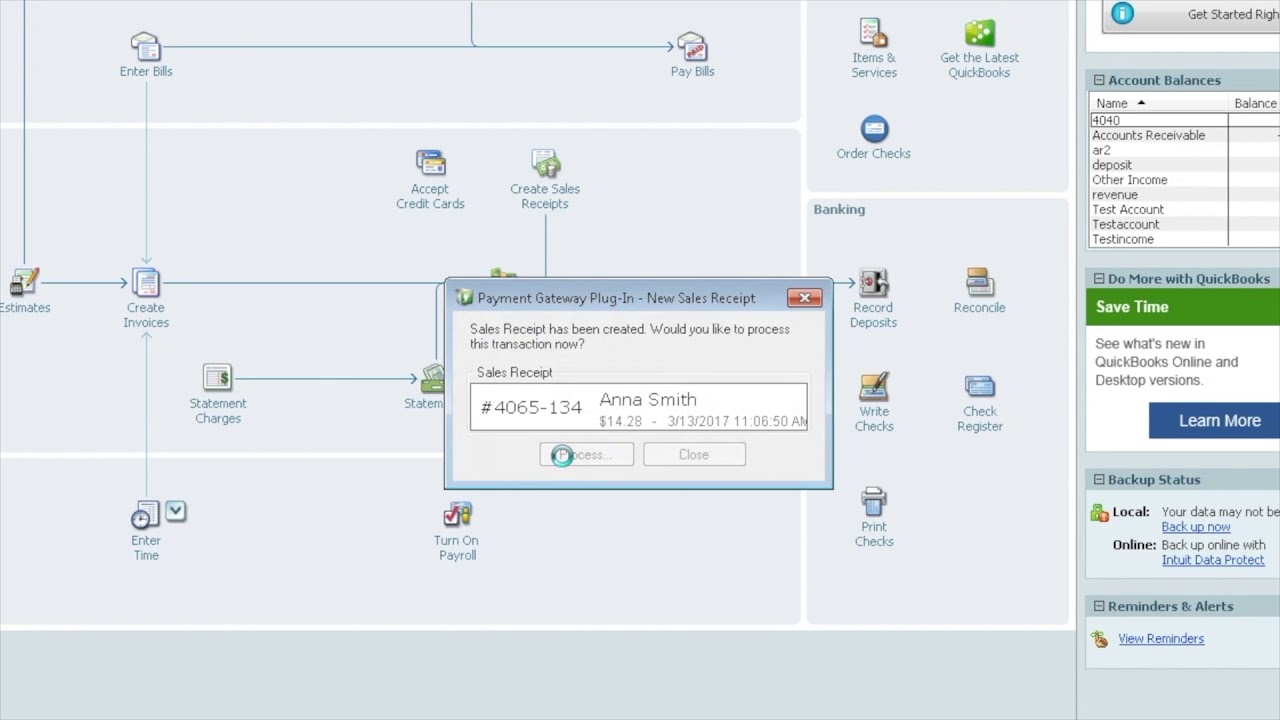Click the Backup Status local lock icon
The height and width of the screenshot is (720, 1280).
click(1100, 513)
